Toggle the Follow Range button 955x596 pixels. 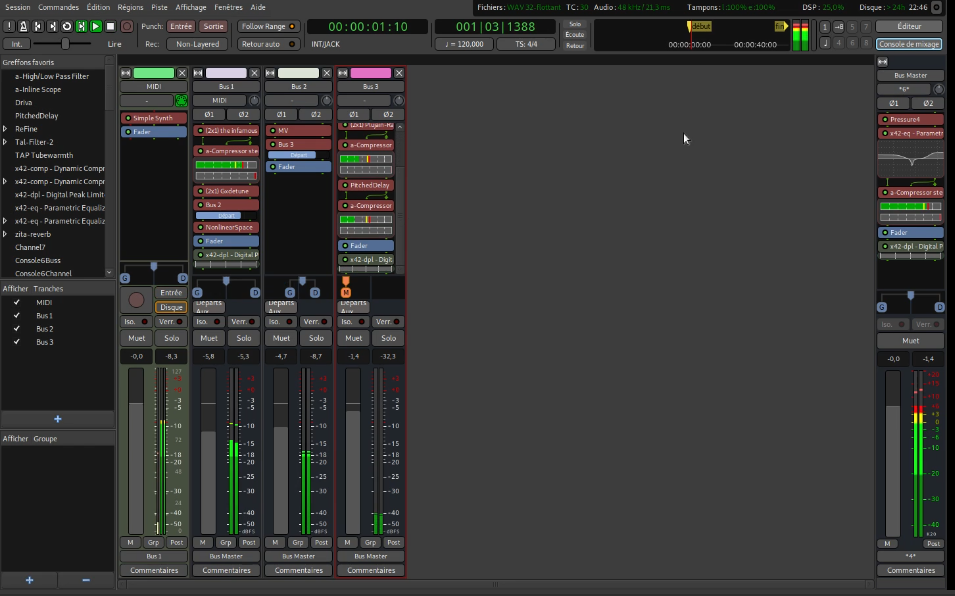pos(267,26)
